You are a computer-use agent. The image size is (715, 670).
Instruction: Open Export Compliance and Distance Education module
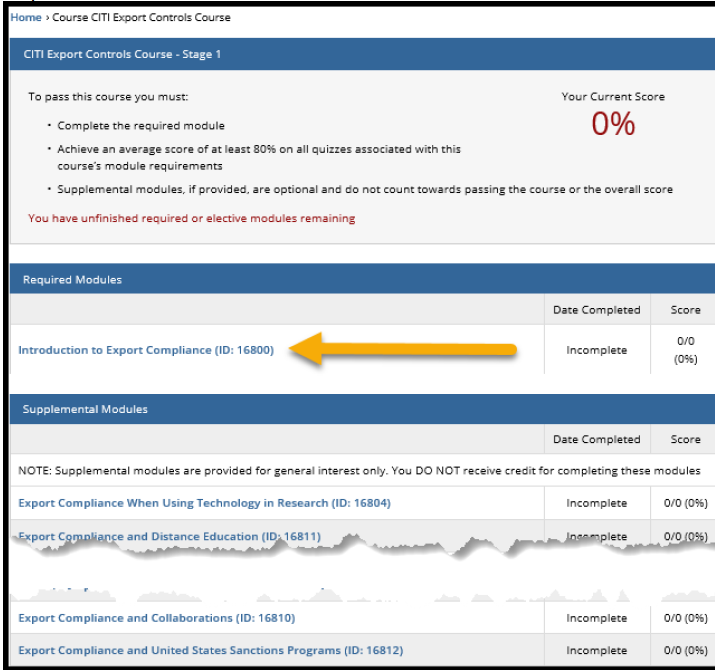[x=169, y=537]
